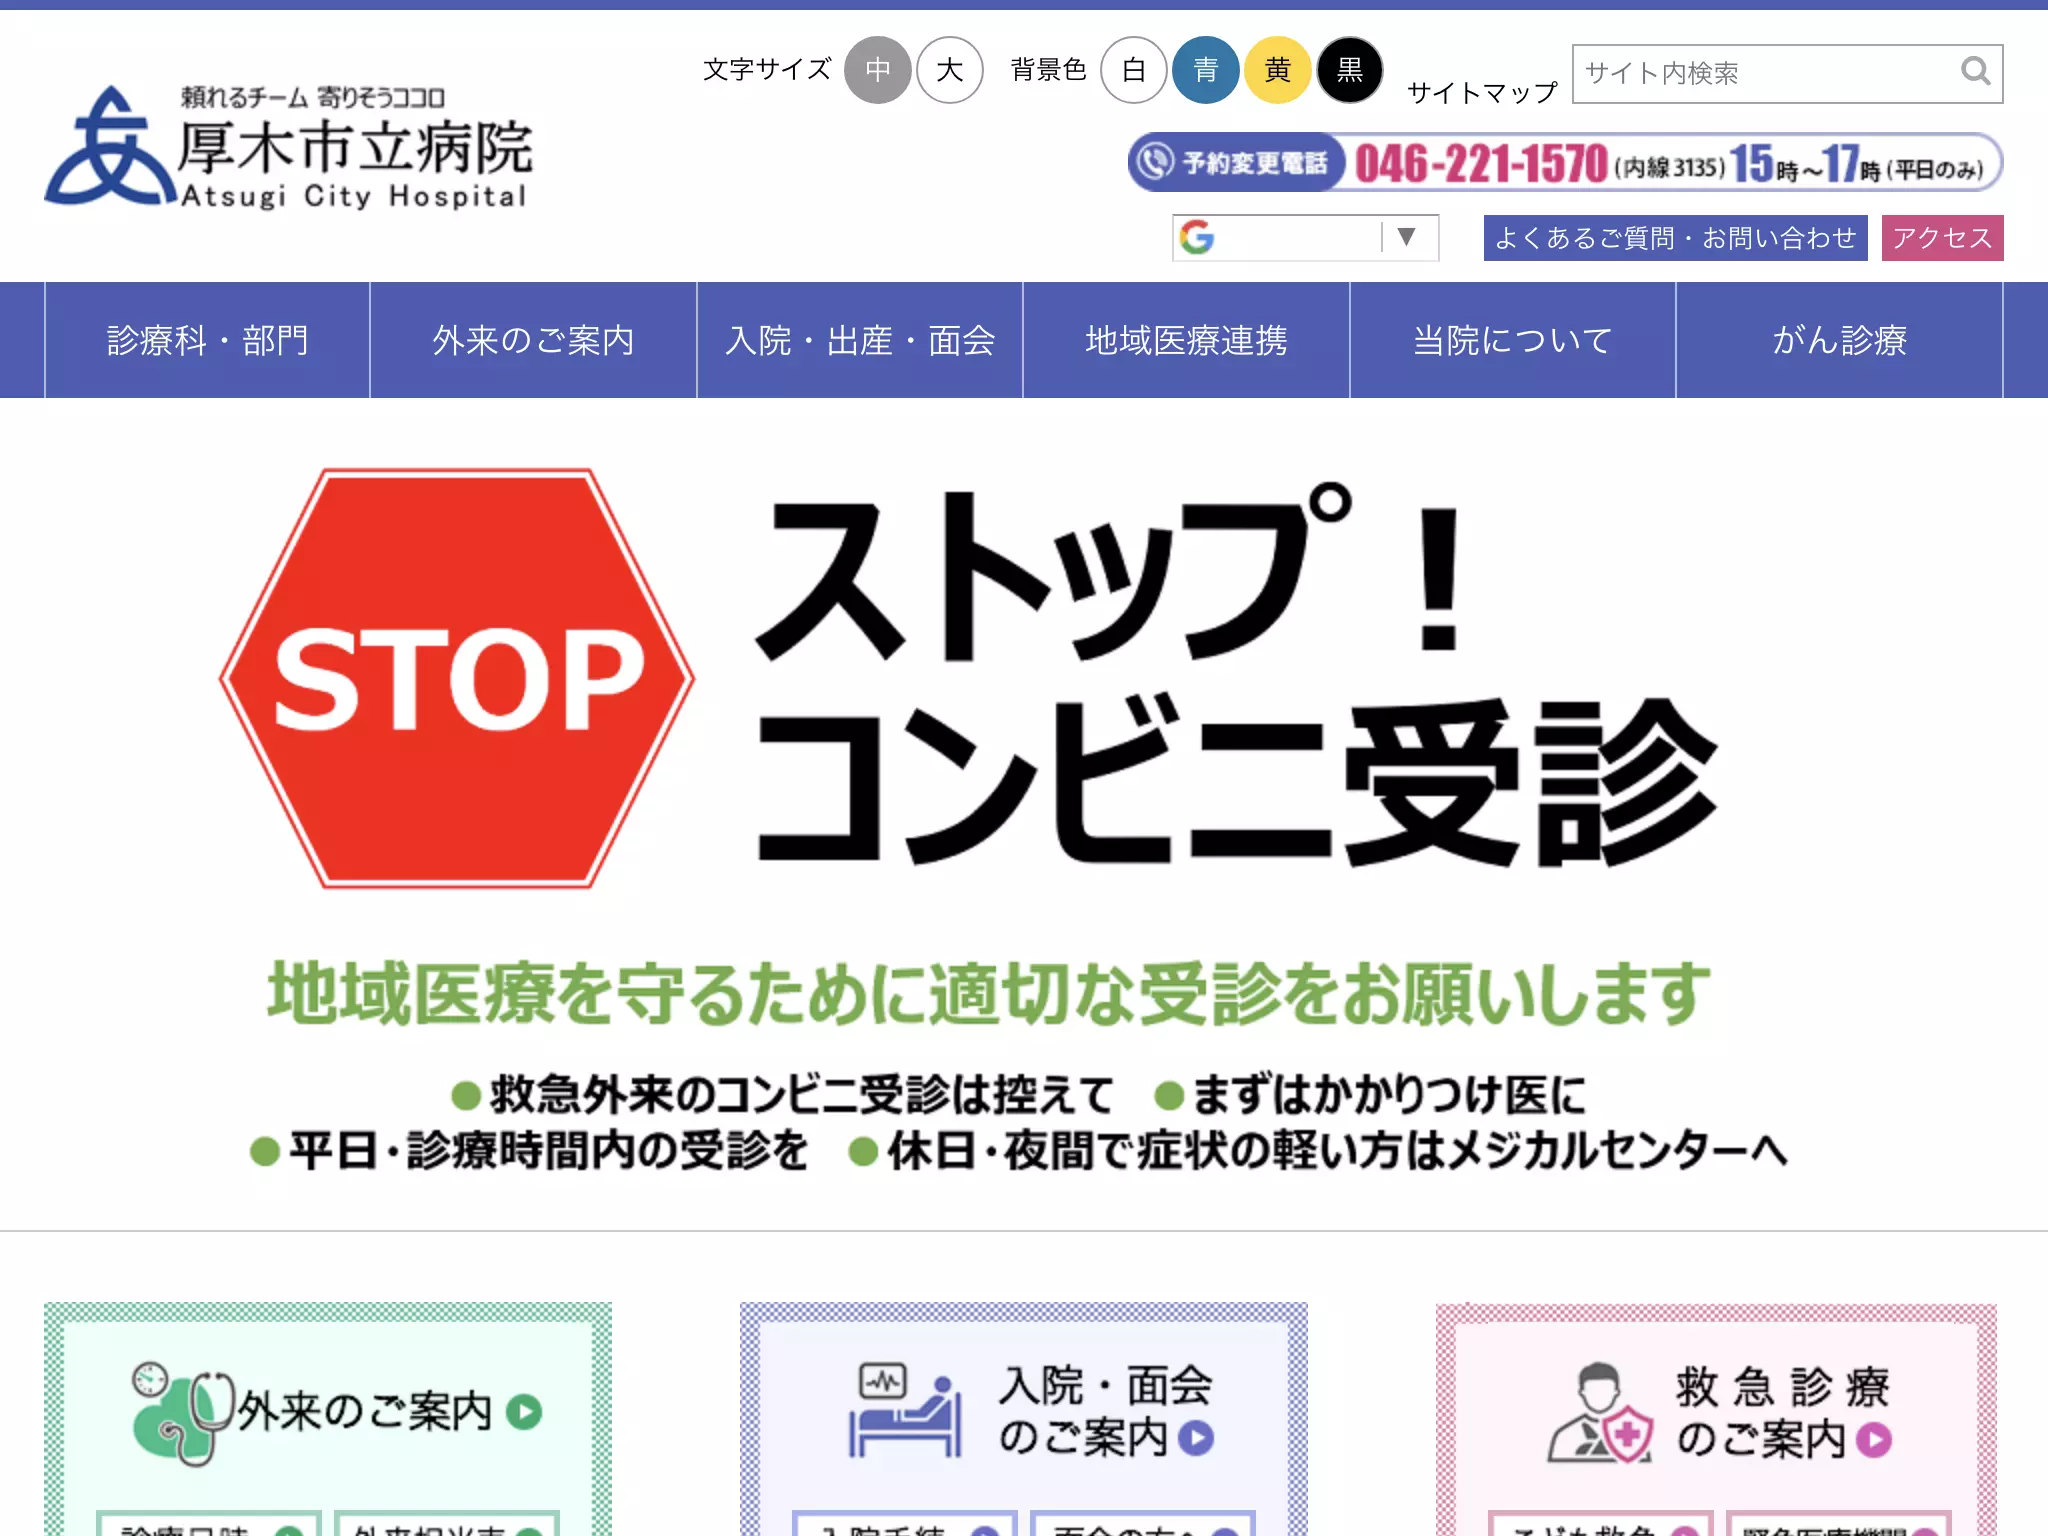Open 診療科・部門 menu
This screenshot has height=1536, width=2048.
[207, 340]
